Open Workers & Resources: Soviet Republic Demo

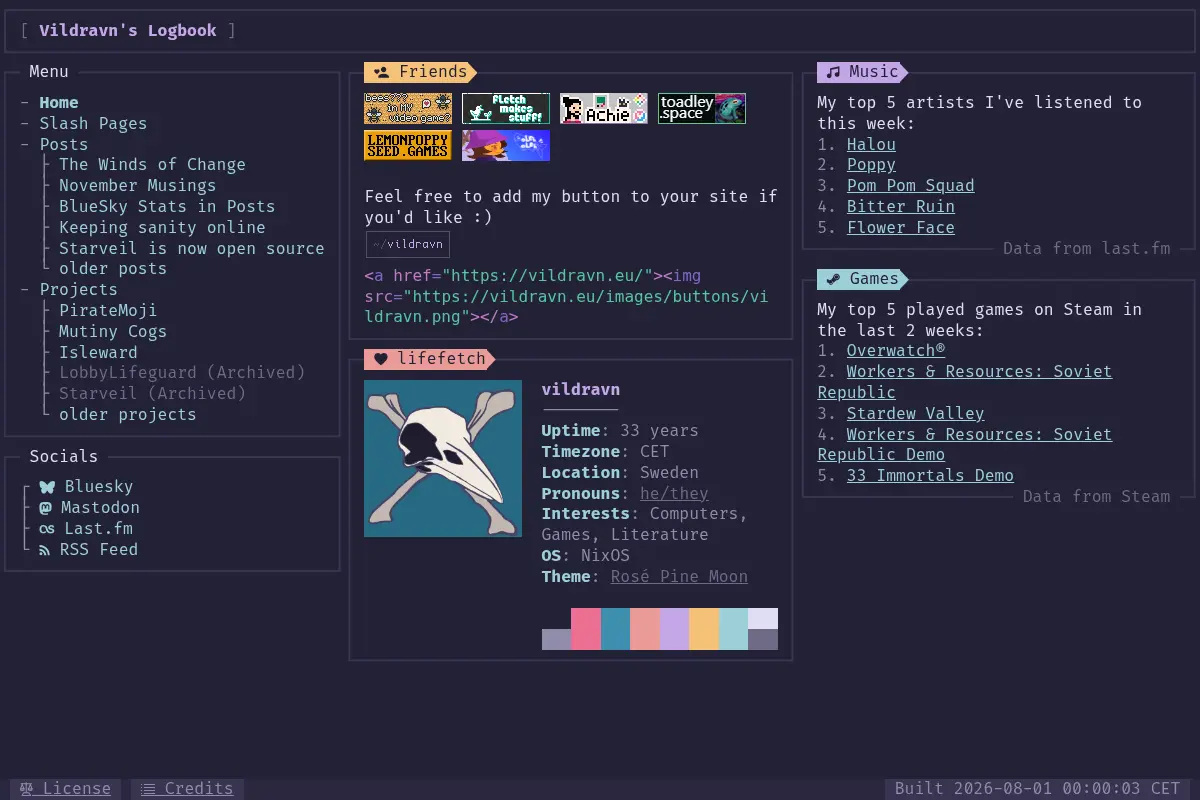point(965,445)
